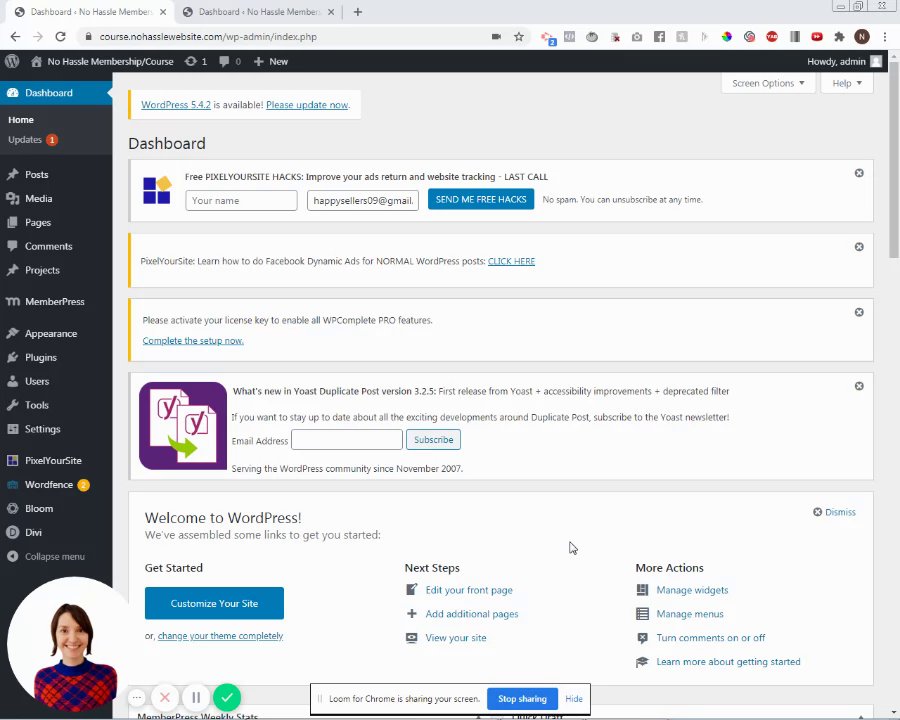Viewport: 900px width, 720px height.
Task: Click the Please update now link
Action: coord(307,104)
